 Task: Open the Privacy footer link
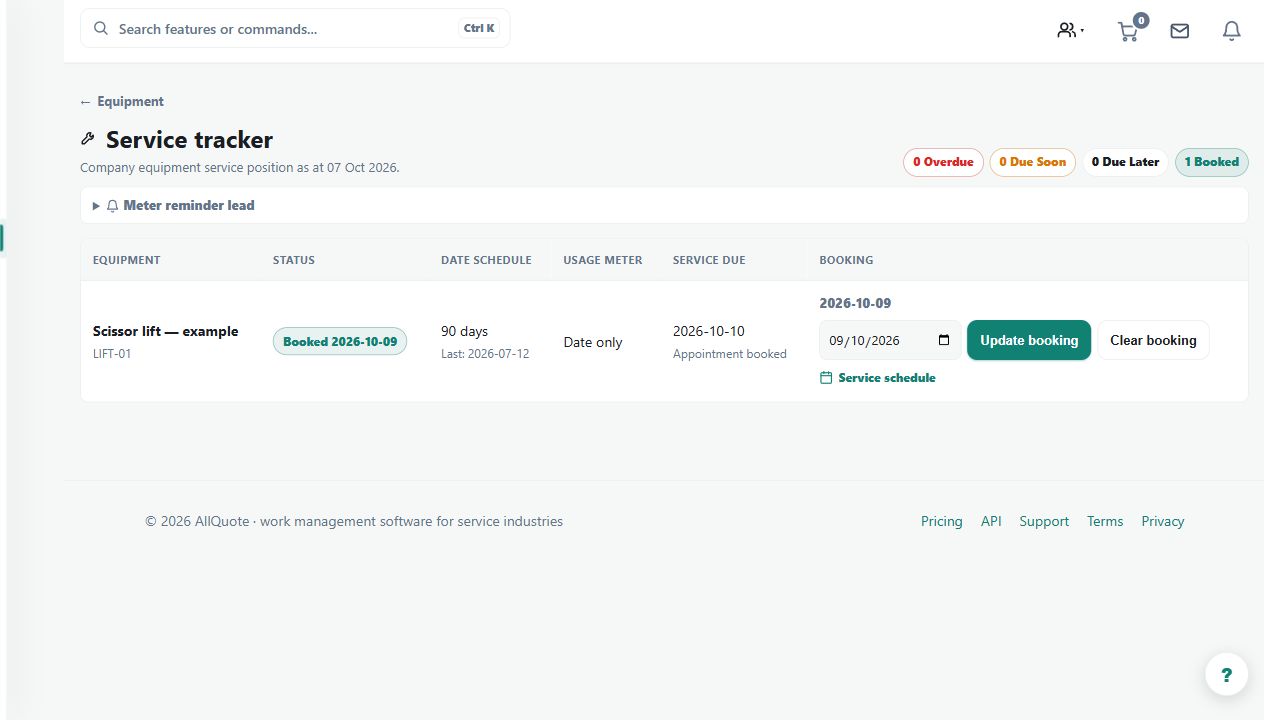[x=1163, y=521]
